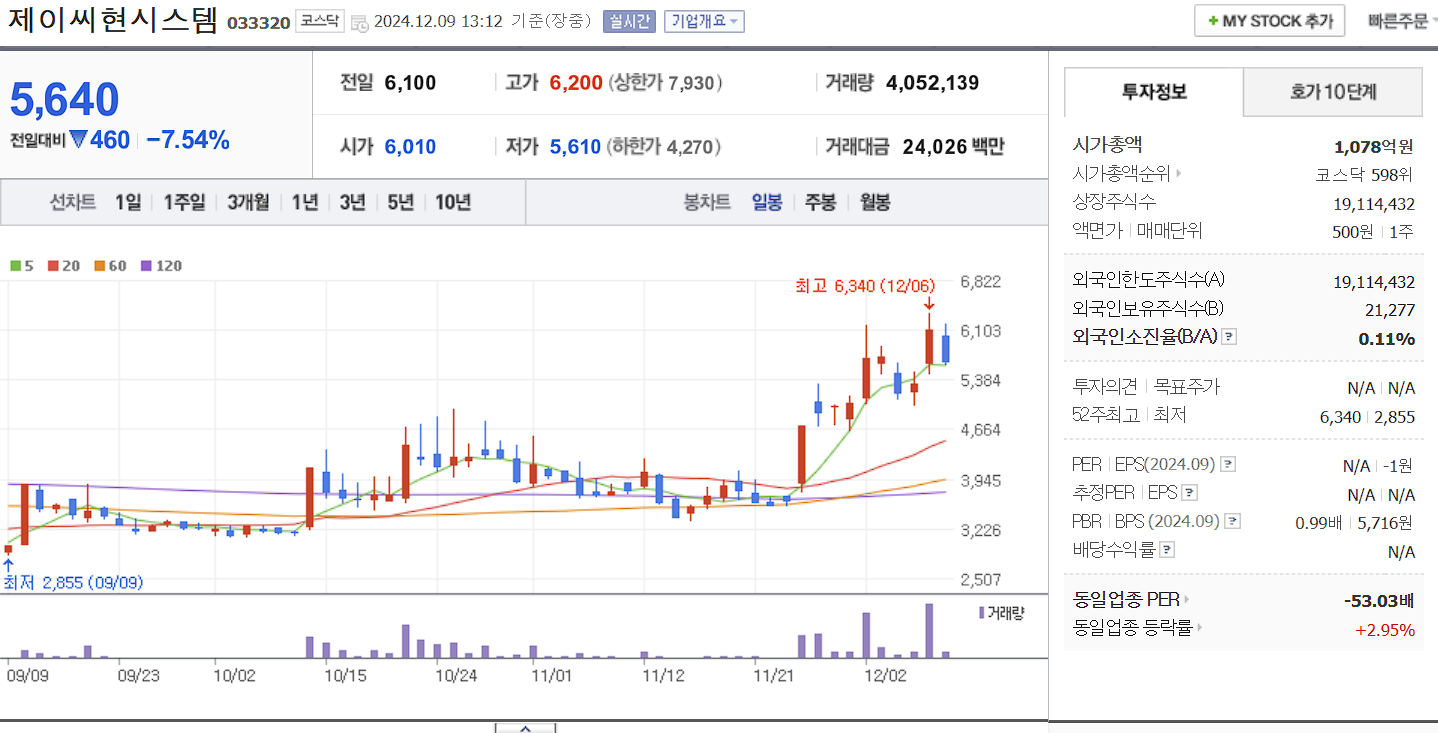Enable 실시간 real-time updates

[627, 20]
